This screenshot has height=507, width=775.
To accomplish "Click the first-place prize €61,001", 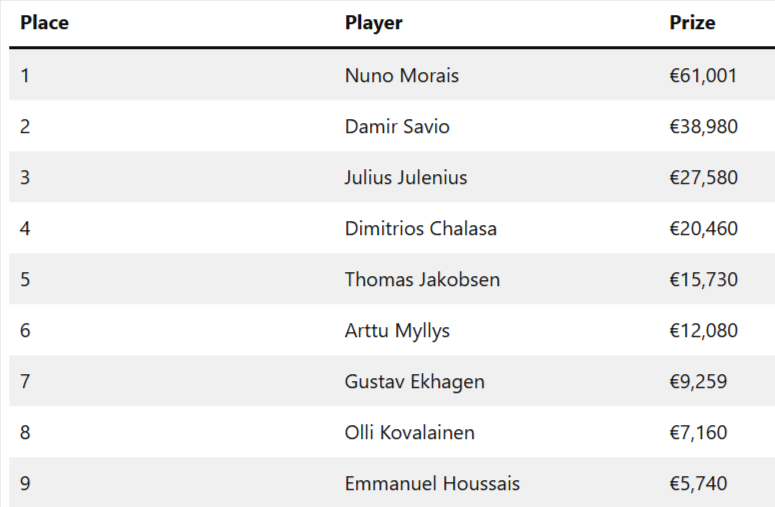I will click(703, 75).
